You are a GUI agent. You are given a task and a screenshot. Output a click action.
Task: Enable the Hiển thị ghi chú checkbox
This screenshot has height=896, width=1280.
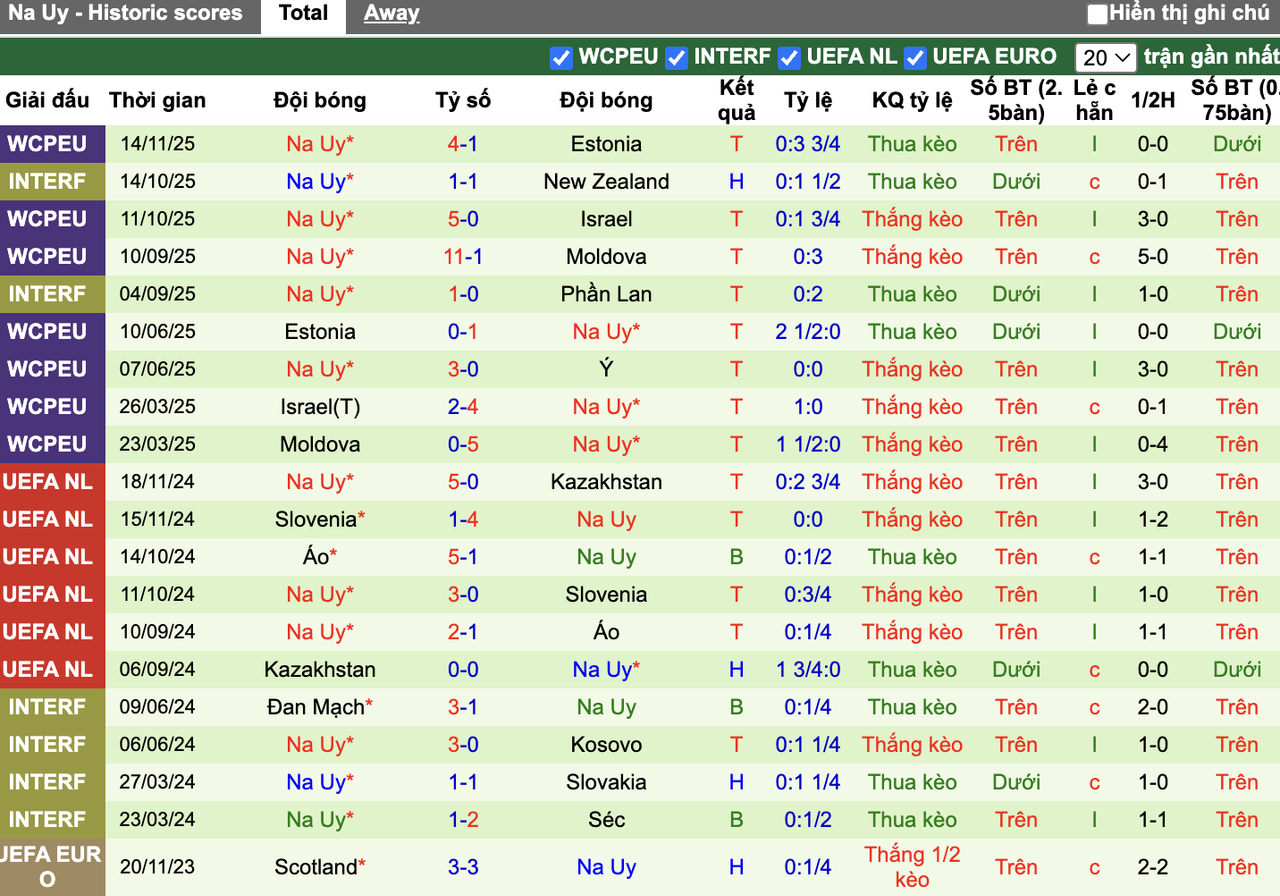click(x=1098, y=14)
